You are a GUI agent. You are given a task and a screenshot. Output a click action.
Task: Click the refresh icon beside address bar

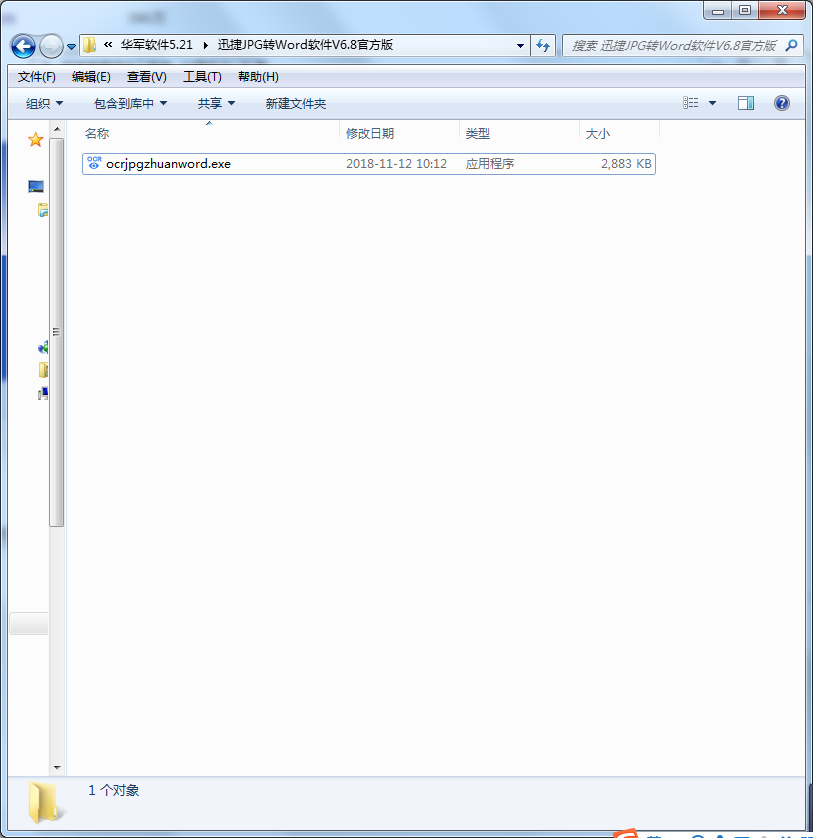(542, 46)
